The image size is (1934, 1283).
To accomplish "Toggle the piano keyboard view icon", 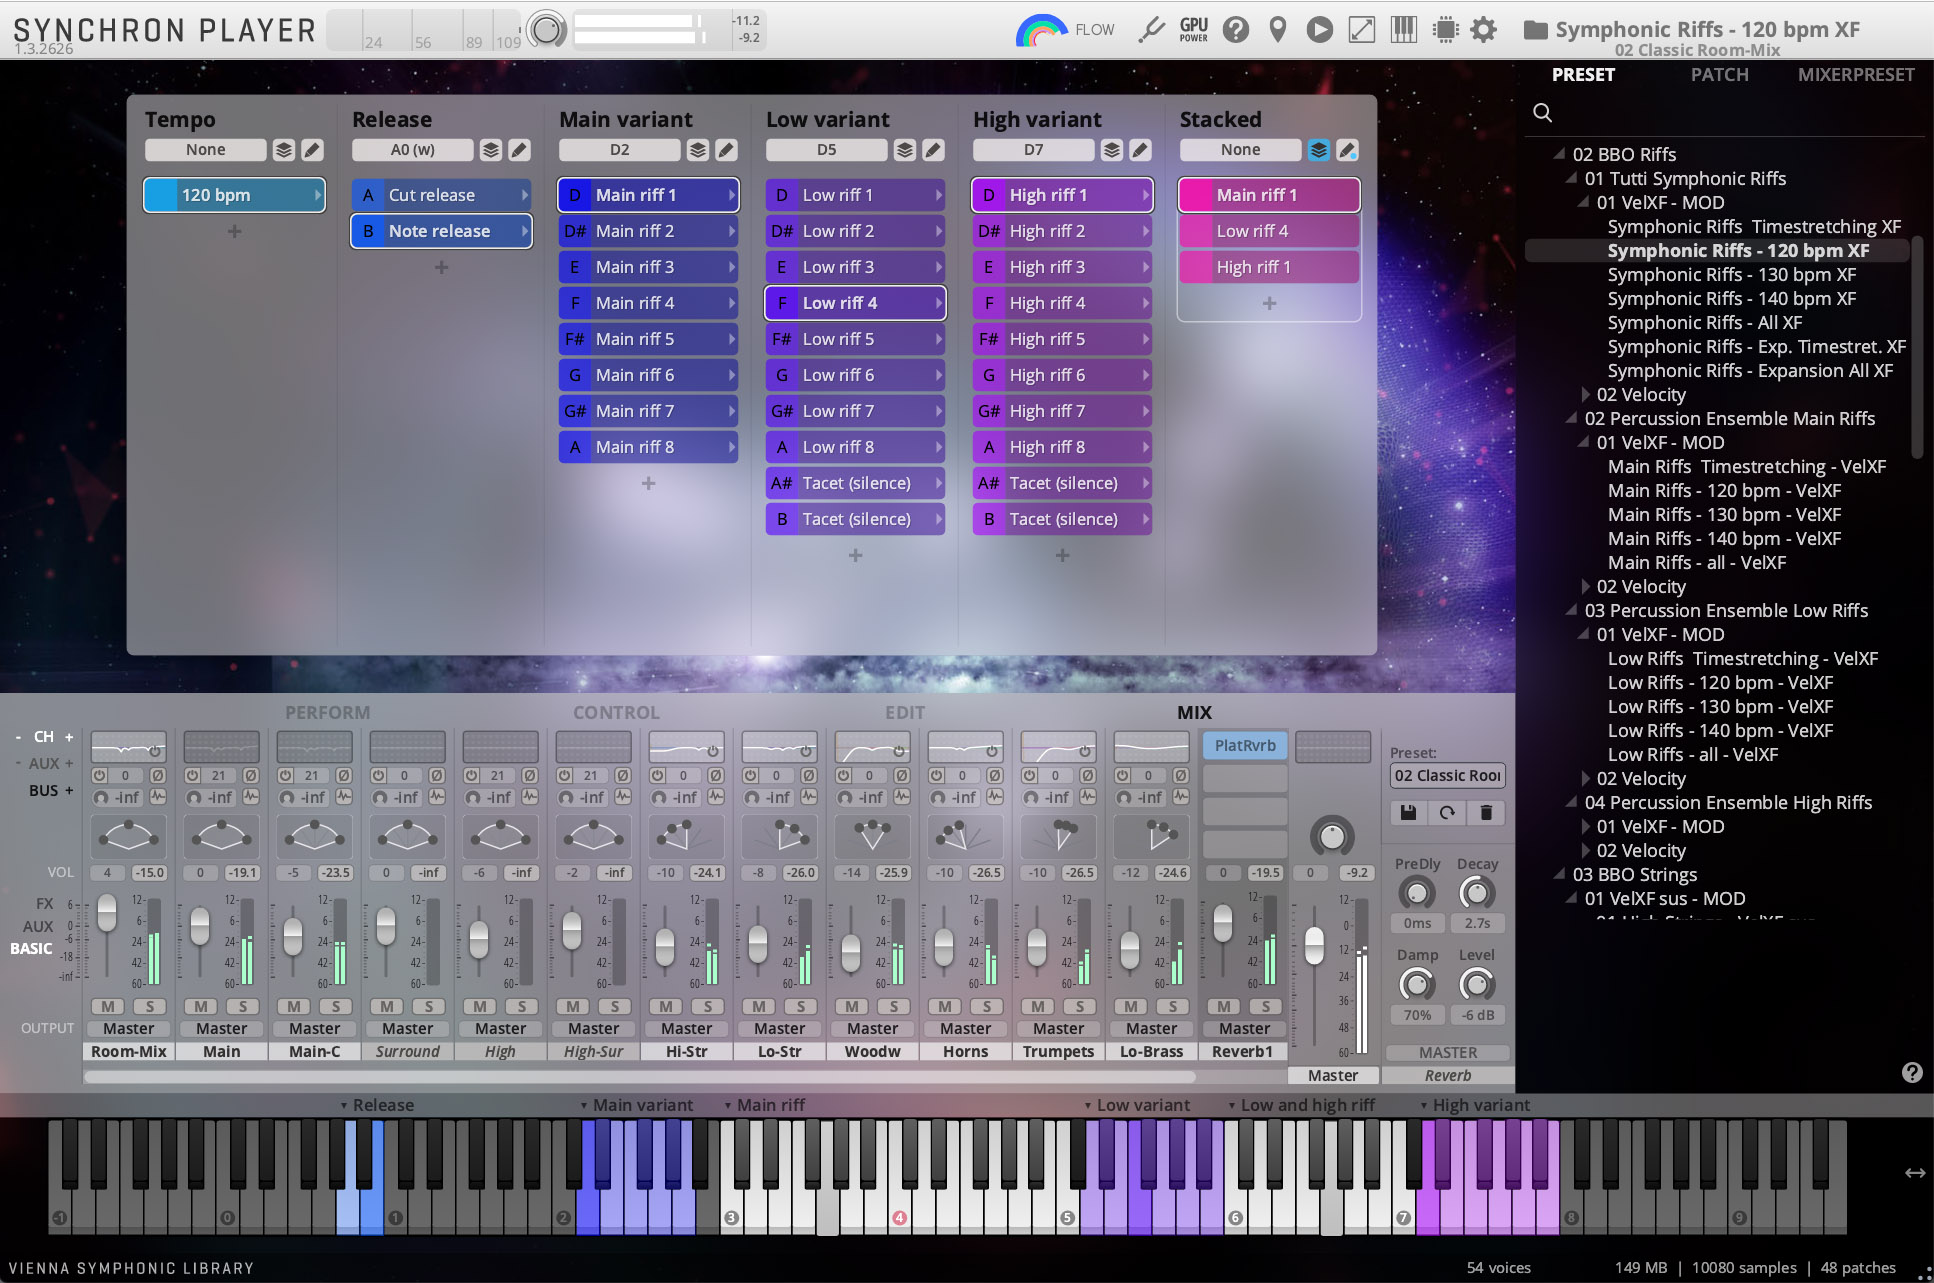I will [1403, 30].
